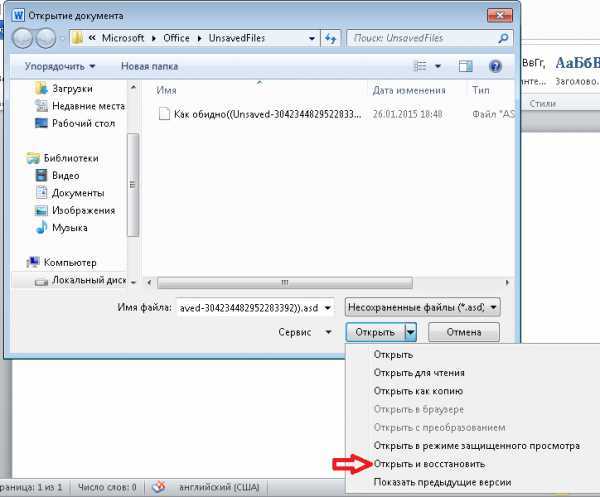The width and height of the screenshot is (600, 497).
Task: Click the Открыть split button arrow
Action: pyautogui.click(x=411, y=332)
